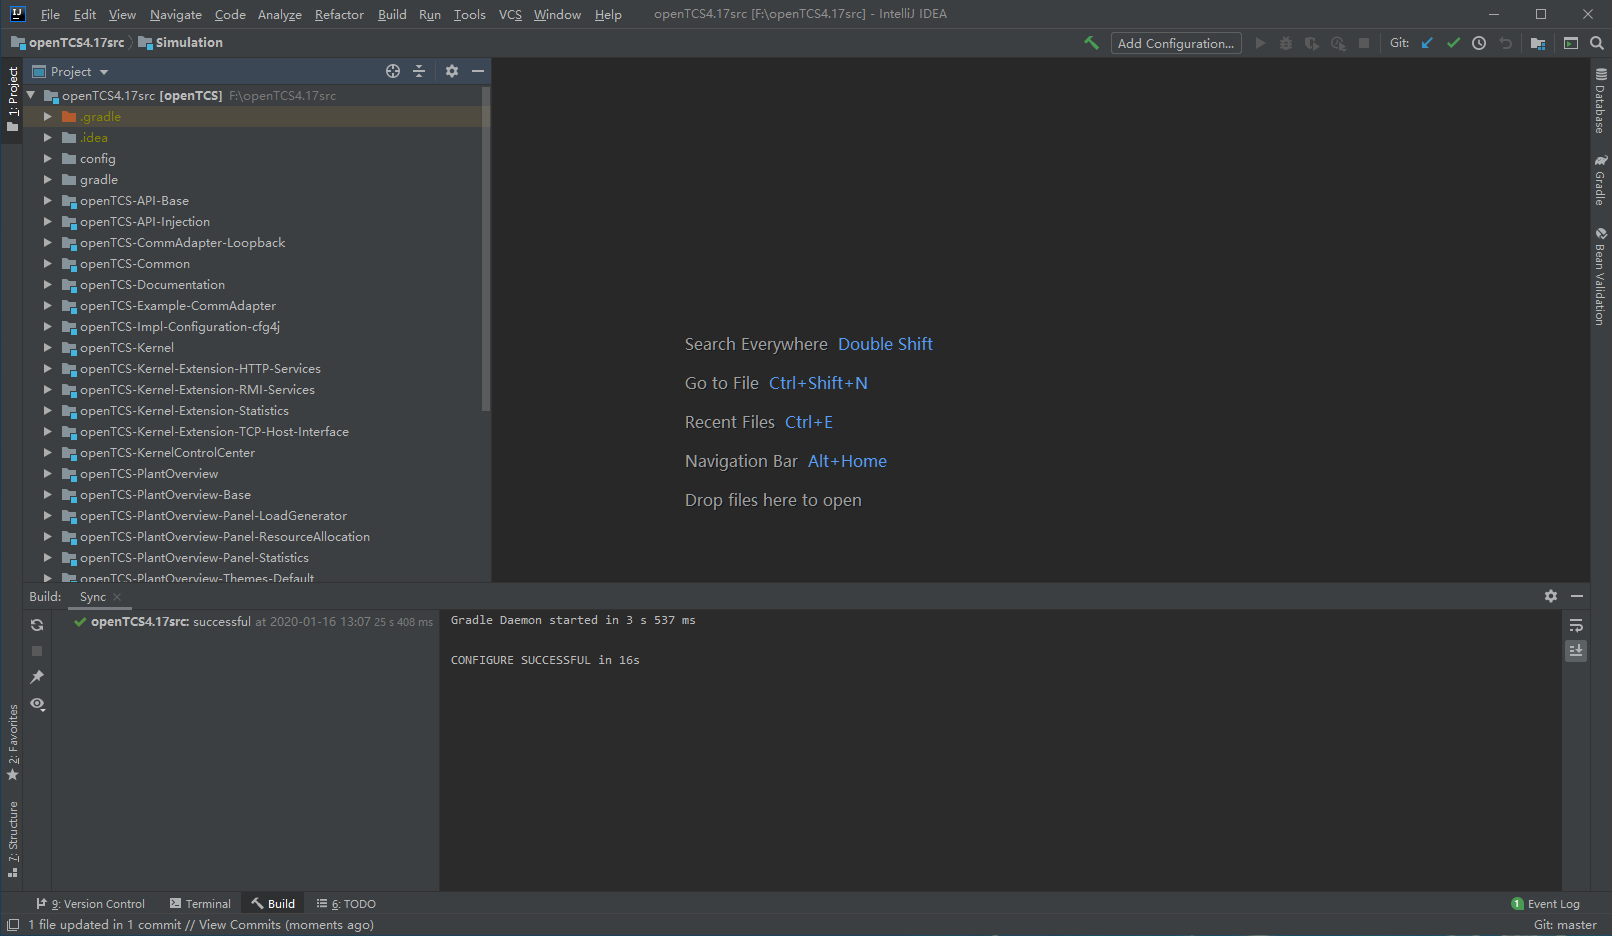This screenshot has height=936, width=1612.
Task: Click the Pin tab icon in Build panel
Action: (37, 677)
